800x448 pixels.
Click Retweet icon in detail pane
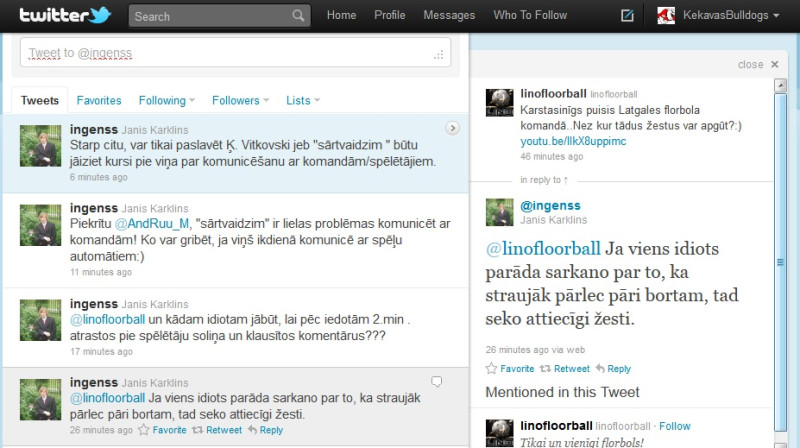click(545, 368)
